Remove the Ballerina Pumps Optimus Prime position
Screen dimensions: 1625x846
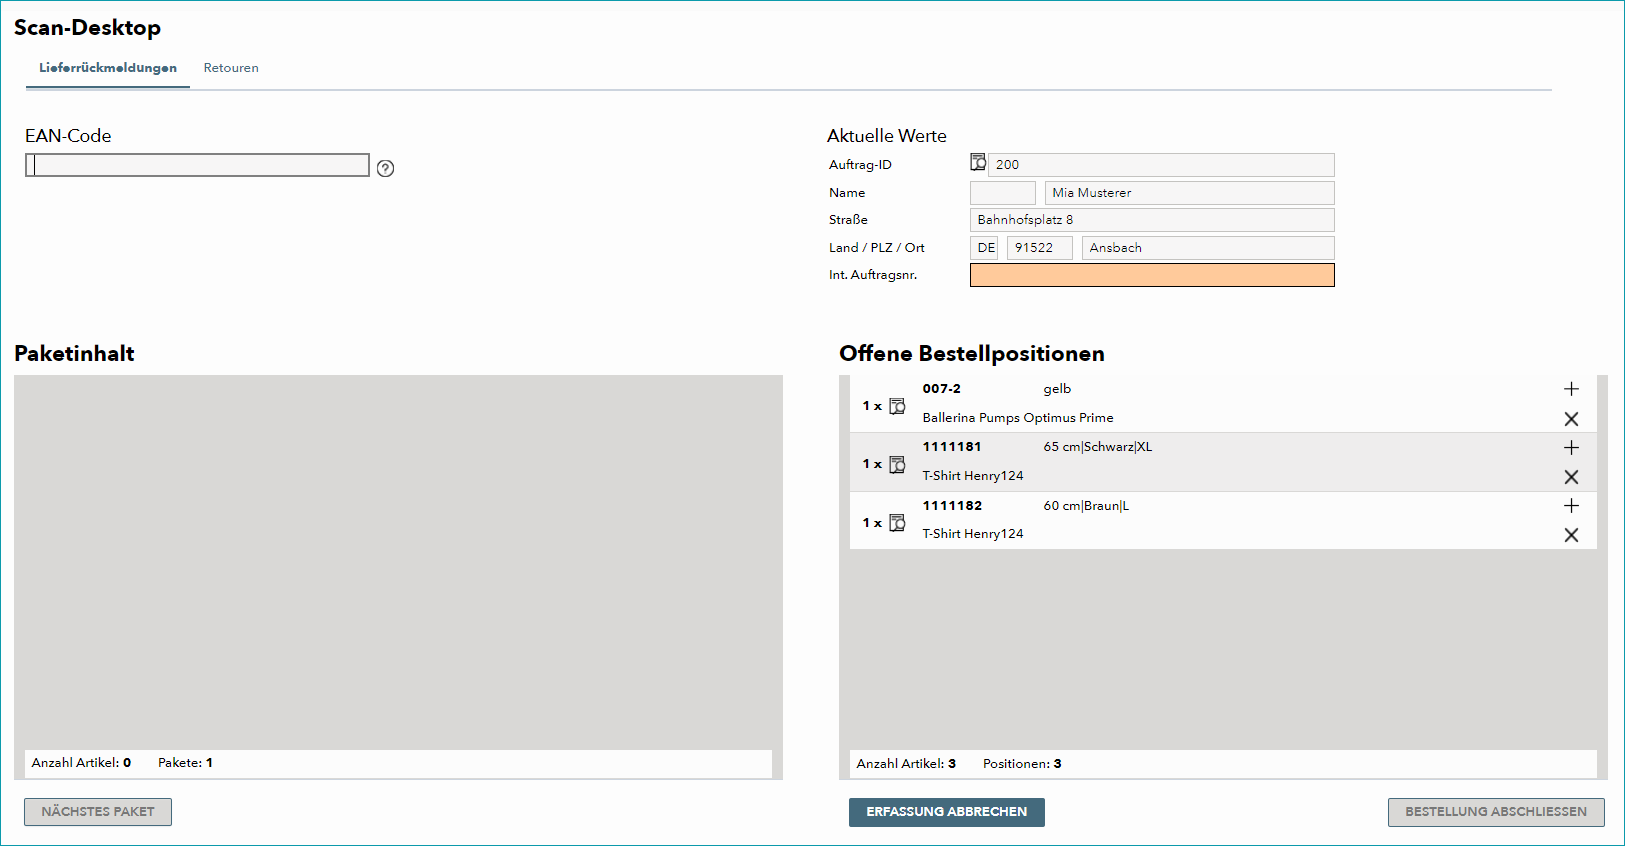click(x=1571, y=419)
